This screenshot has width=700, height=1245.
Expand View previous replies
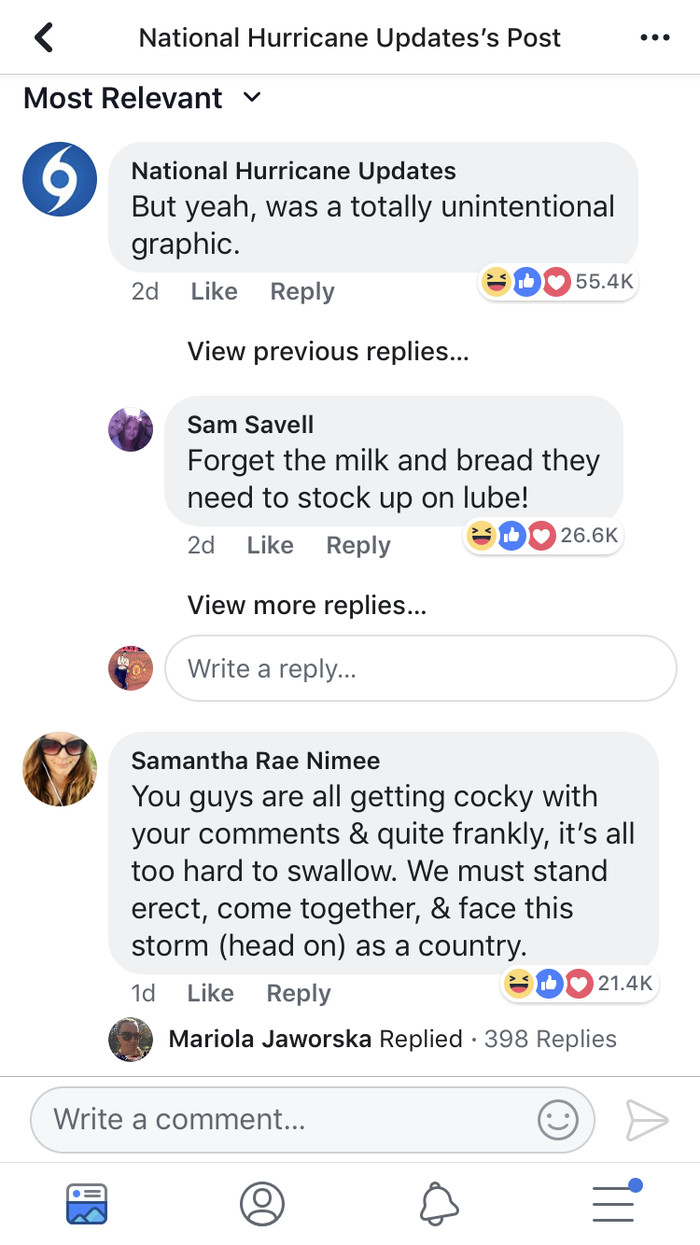(328, 352)
